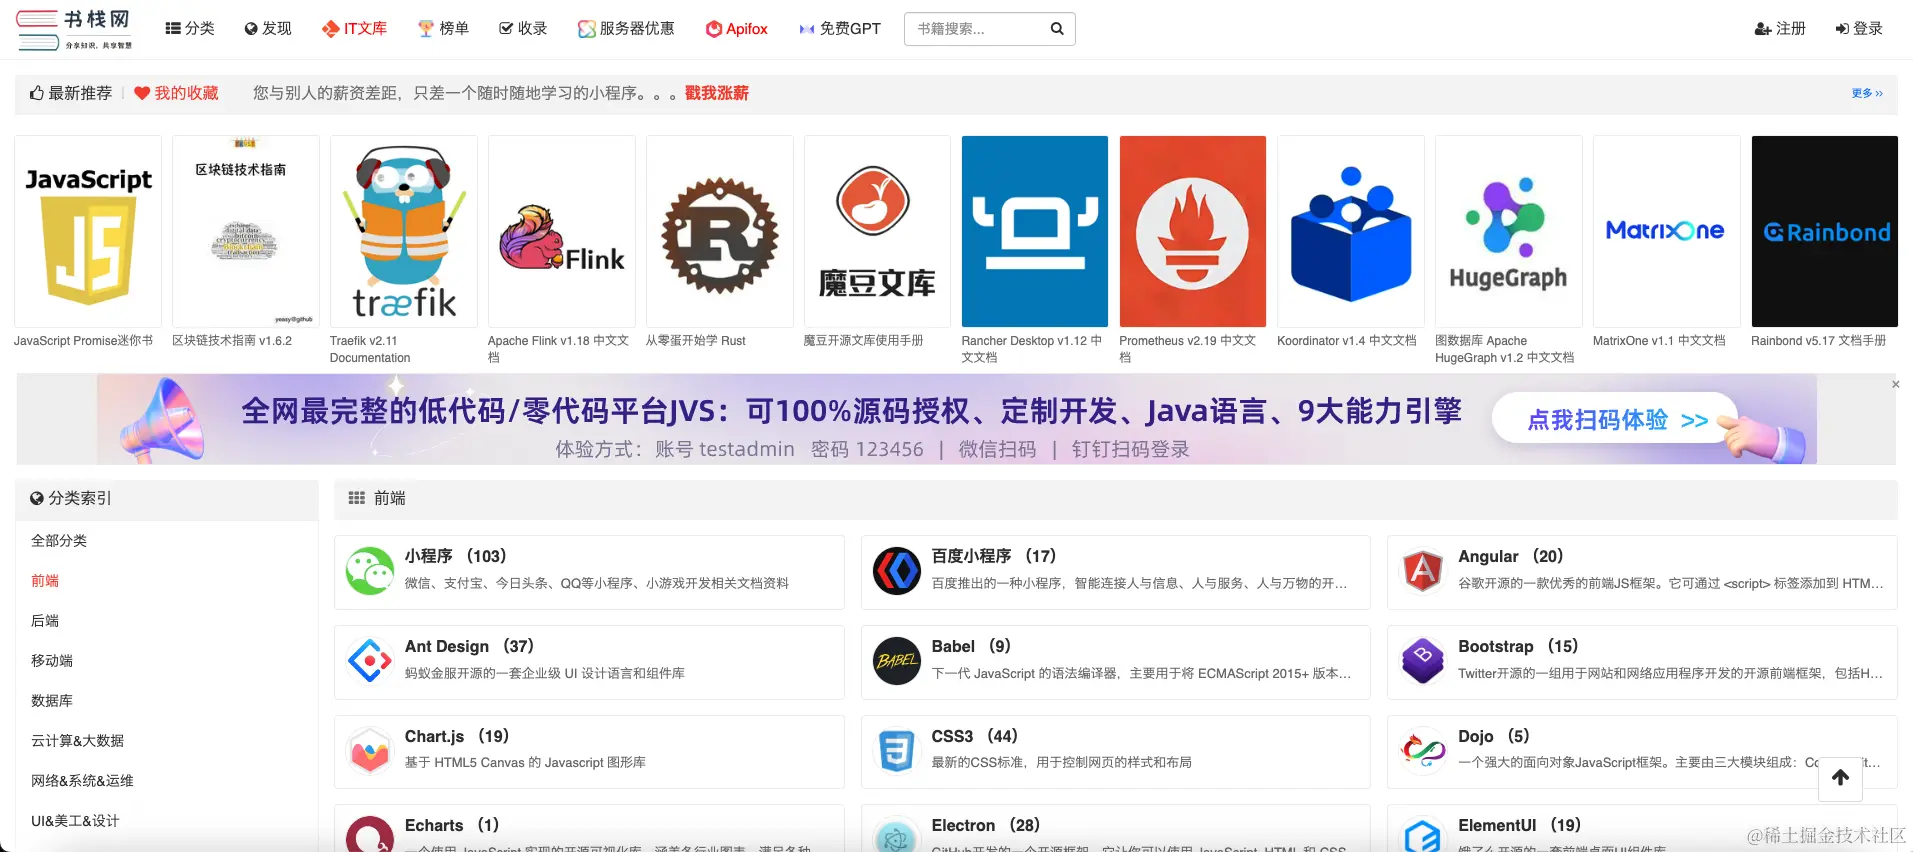
Task: Close the JVS advertisement banner
Action: click(x=1895, y=384)
